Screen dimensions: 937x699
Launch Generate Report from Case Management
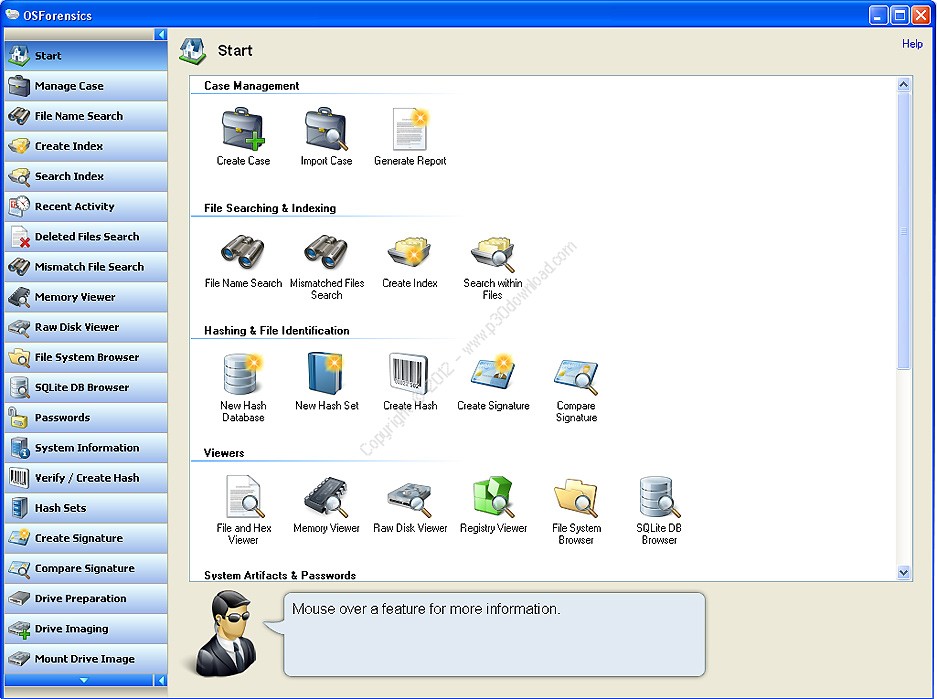pos(410,129)
